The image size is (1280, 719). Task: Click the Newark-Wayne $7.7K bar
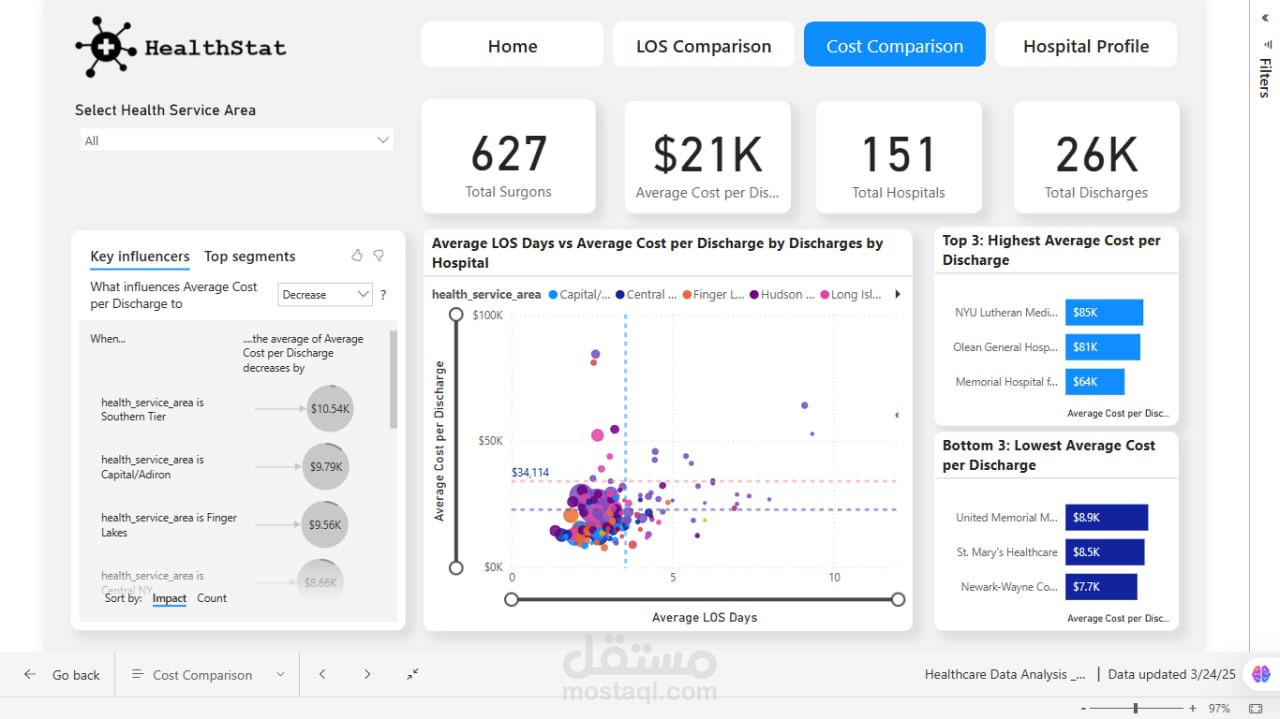(1101, 587)
